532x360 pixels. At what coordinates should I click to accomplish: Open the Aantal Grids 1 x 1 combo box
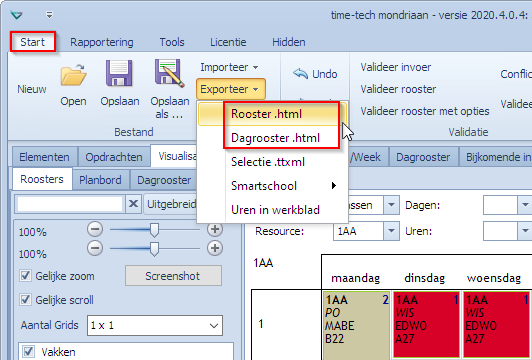point(155,326)
